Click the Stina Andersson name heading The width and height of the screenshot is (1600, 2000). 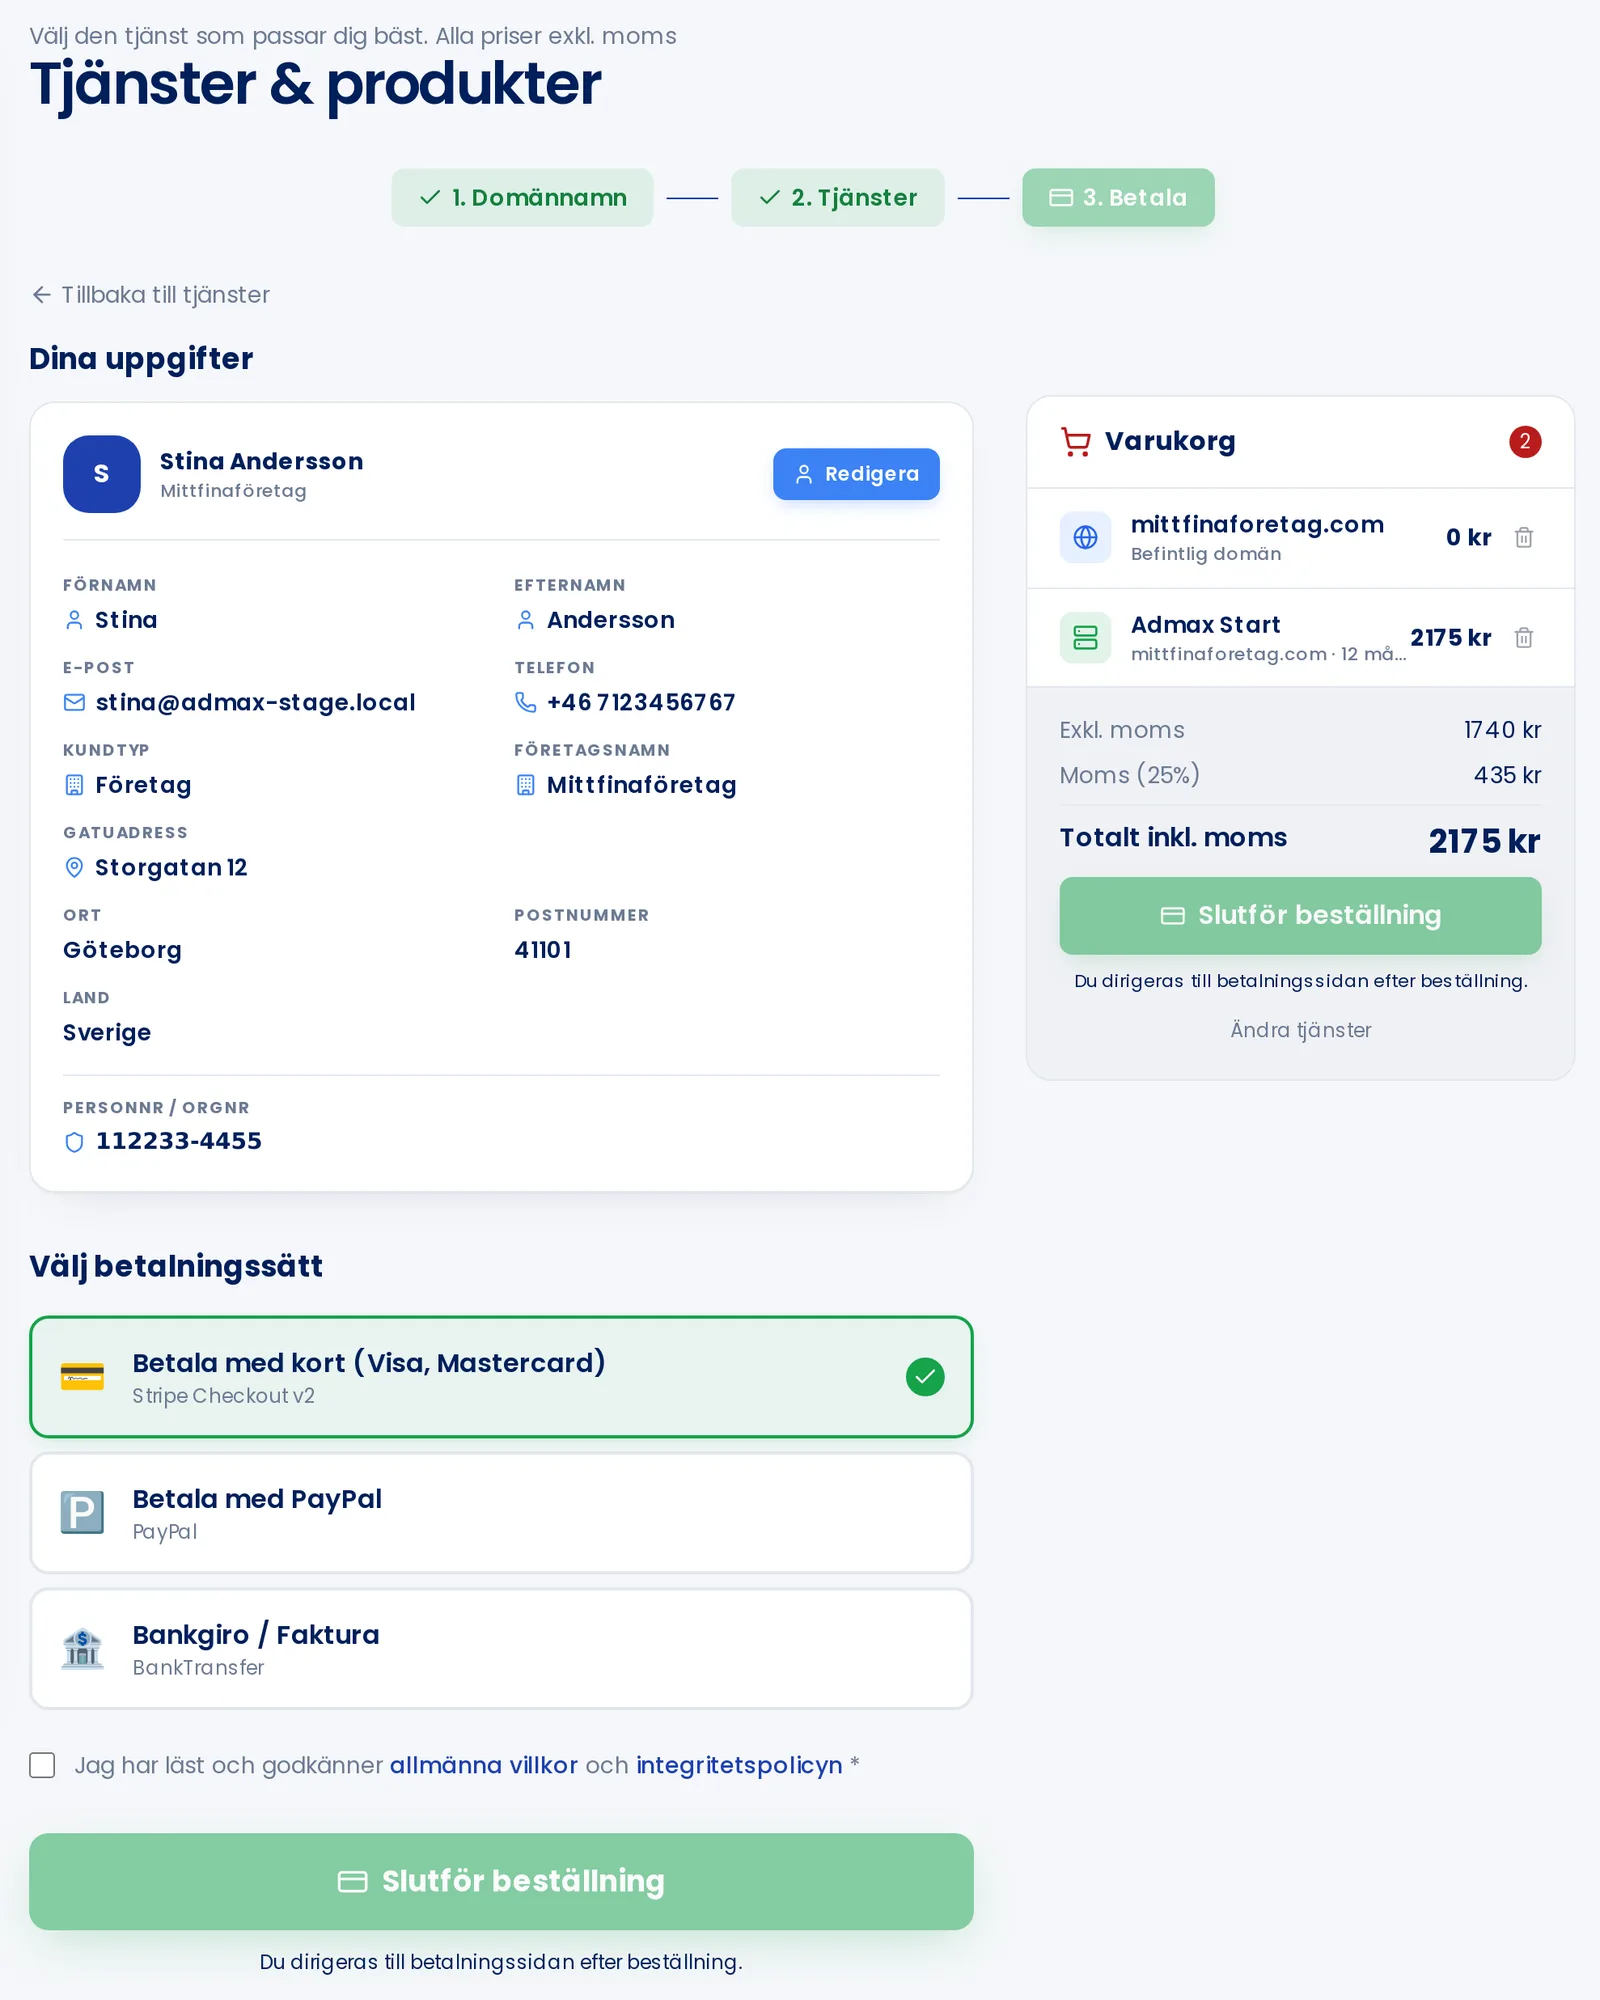261,461
